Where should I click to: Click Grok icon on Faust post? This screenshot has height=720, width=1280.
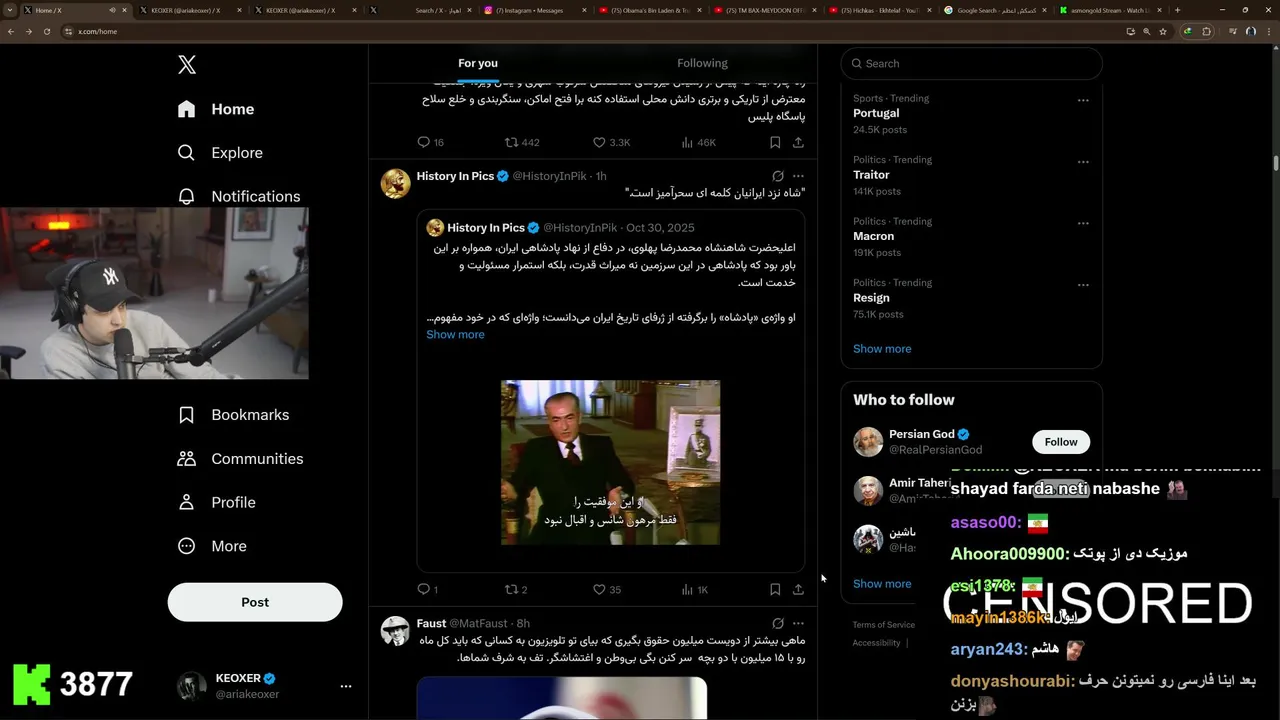click(778, 623)
